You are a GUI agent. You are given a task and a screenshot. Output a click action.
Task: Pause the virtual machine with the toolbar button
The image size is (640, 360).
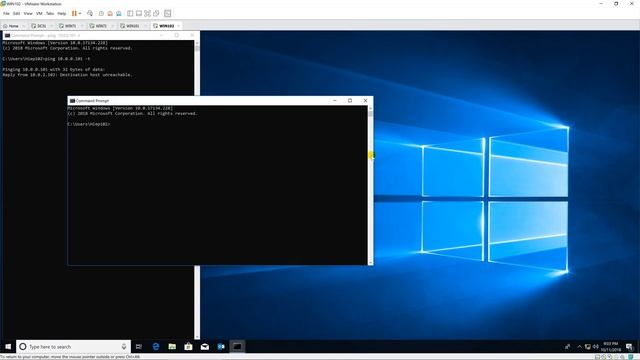coord(74,13)
